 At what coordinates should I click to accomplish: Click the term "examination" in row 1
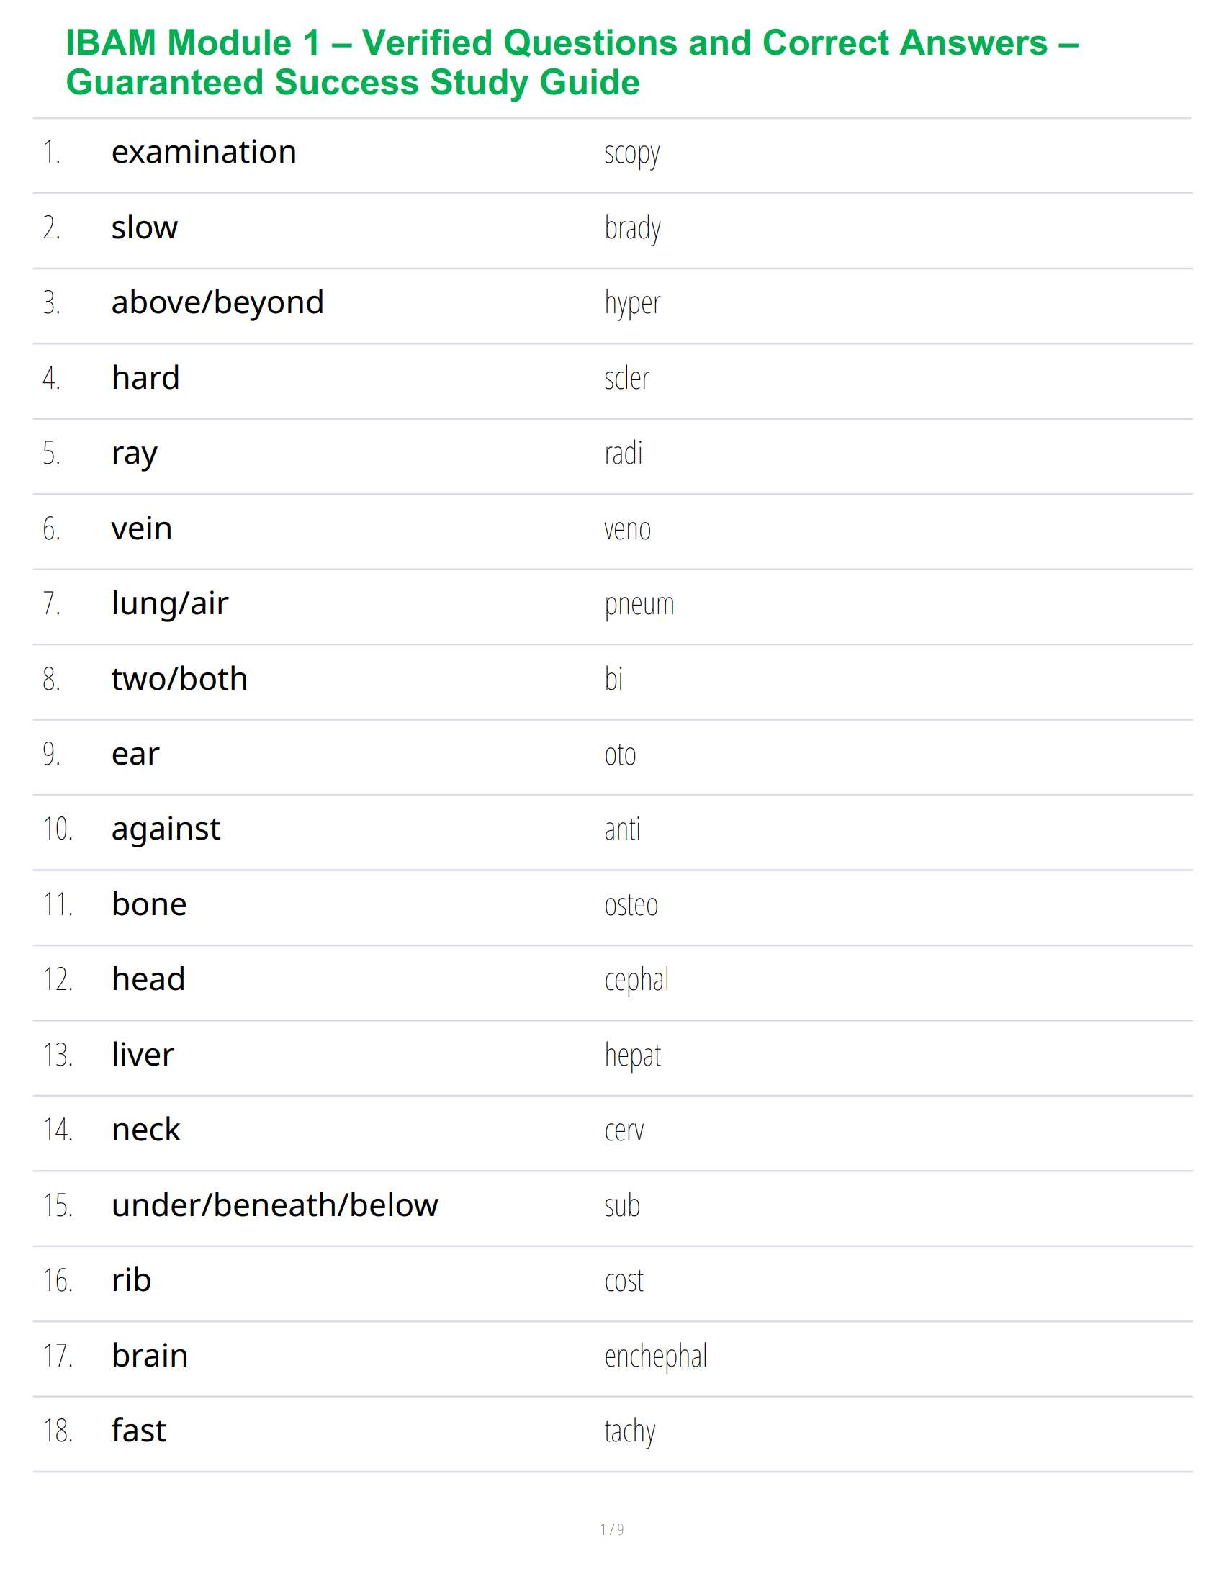pyautogui.click(x=203, y=152)
